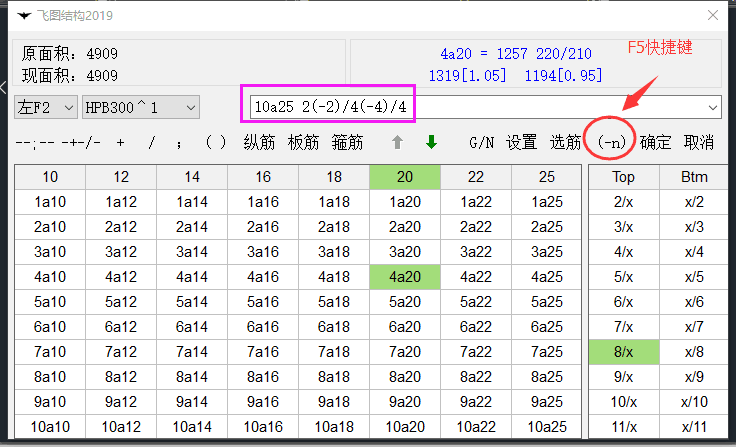Viewport: 736px width, 447px height.
Task: Select the x/2 Btm cell
Action: click(694, 202)
